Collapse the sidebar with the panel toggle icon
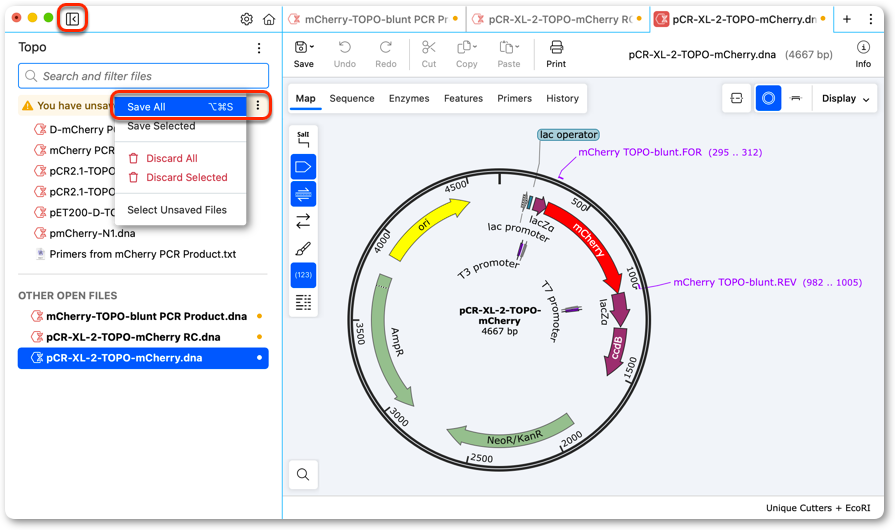The width and height of the screenshot is (895, 530). [72, 19]
